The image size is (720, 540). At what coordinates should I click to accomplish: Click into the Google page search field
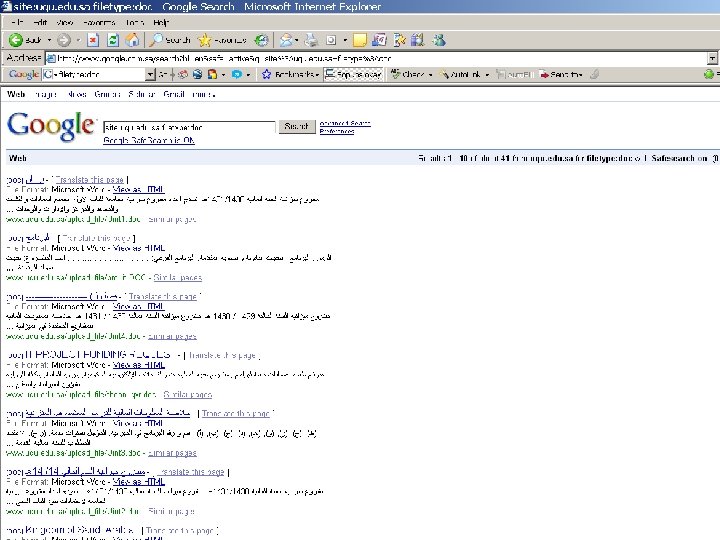tap(189, 127)
